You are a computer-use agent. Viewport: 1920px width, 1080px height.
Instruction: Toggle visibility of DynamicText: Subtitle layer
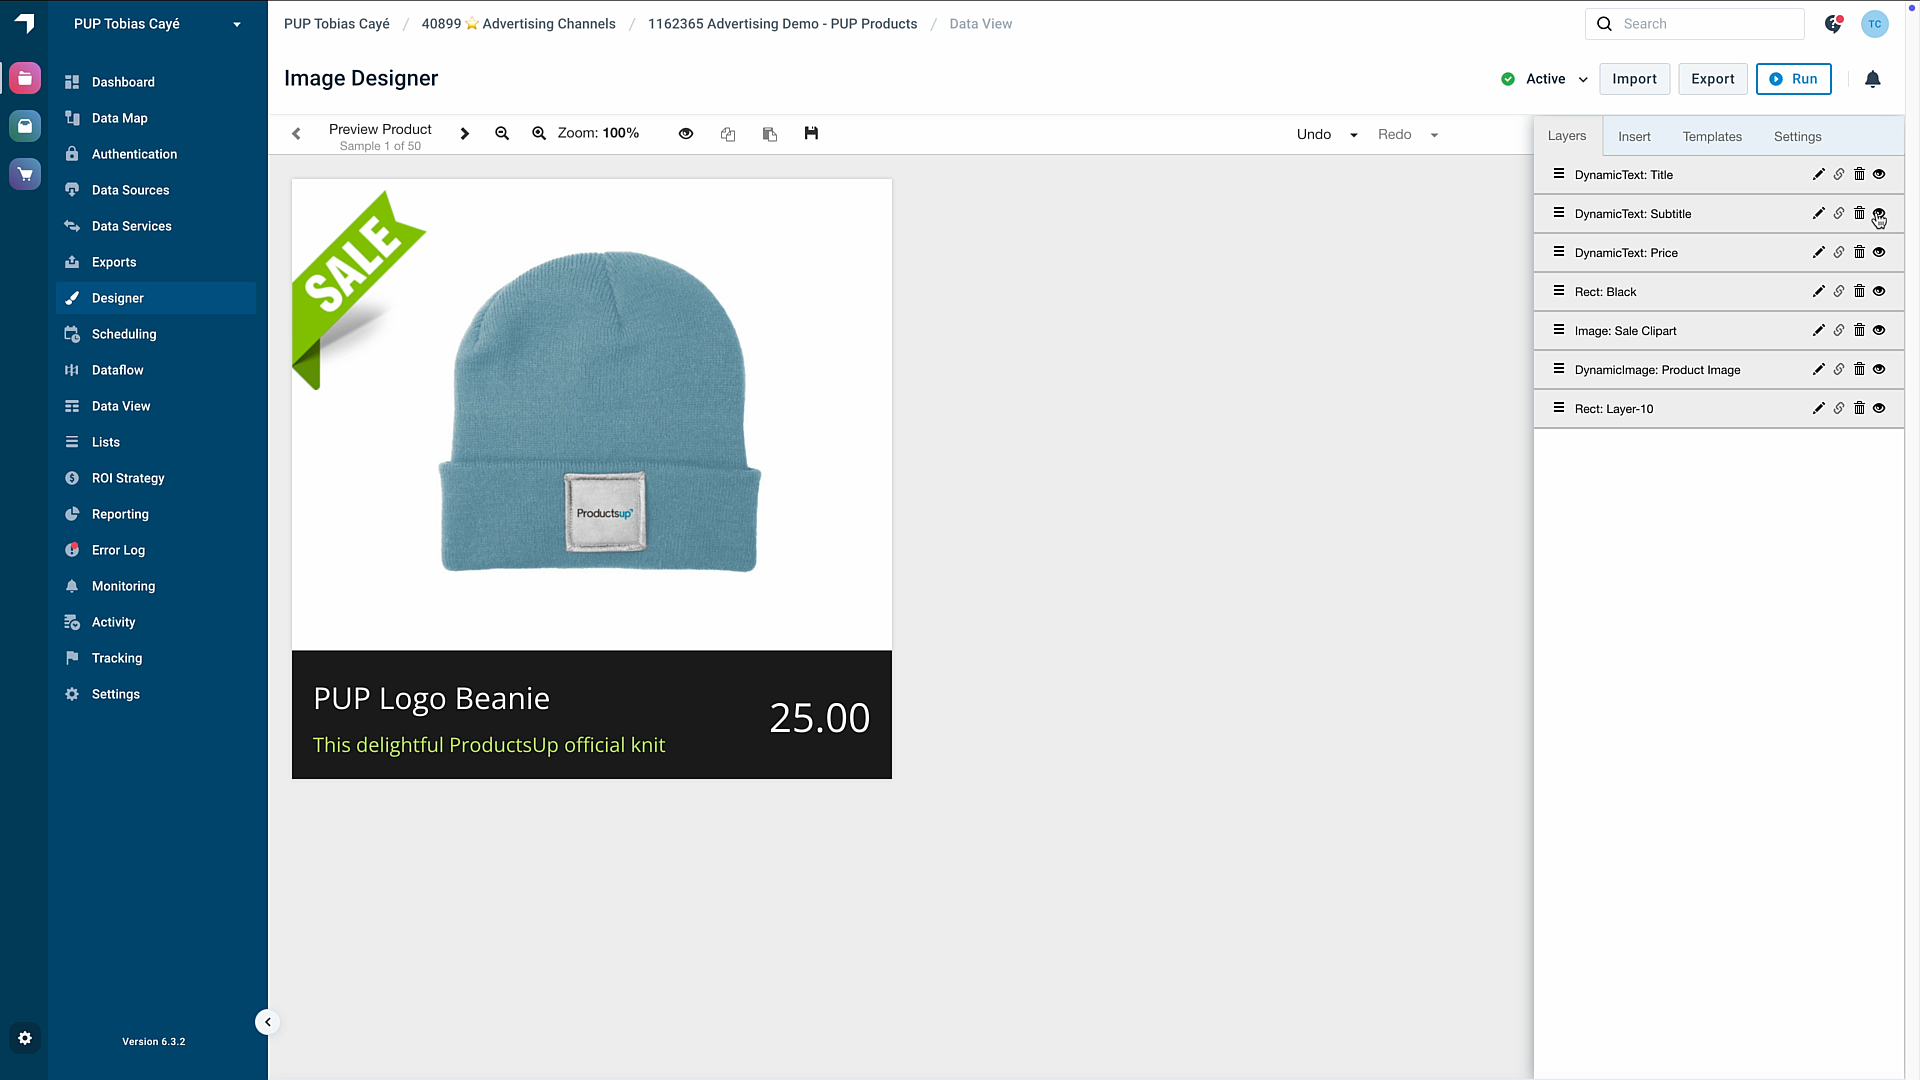[1879, 213]
